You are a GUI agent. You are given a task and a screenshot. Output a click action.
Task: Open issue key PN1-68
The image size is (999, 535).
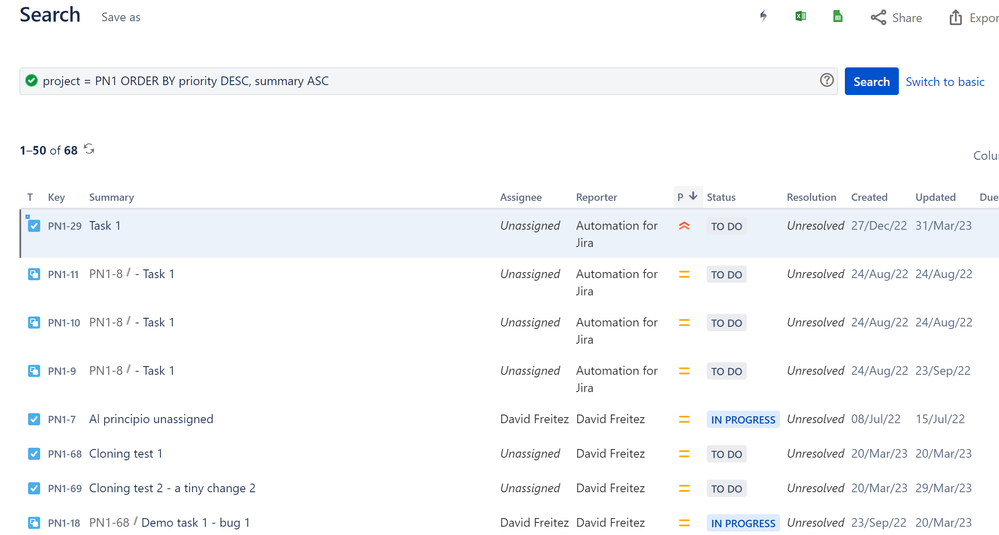[x=64, y=454]
